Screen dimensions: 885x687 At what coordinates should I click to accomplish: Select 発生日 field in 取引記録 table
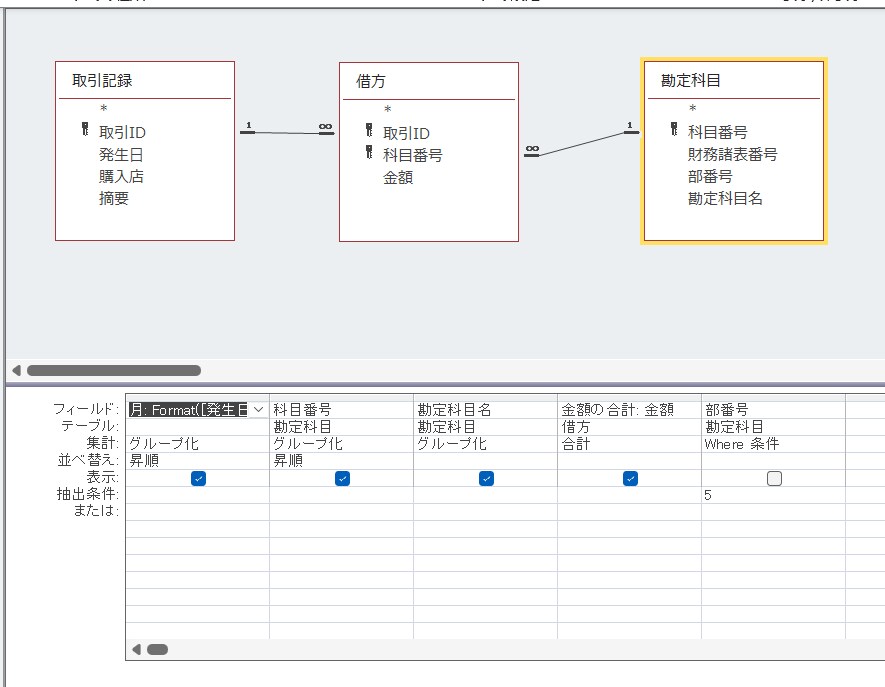point(121,154)
